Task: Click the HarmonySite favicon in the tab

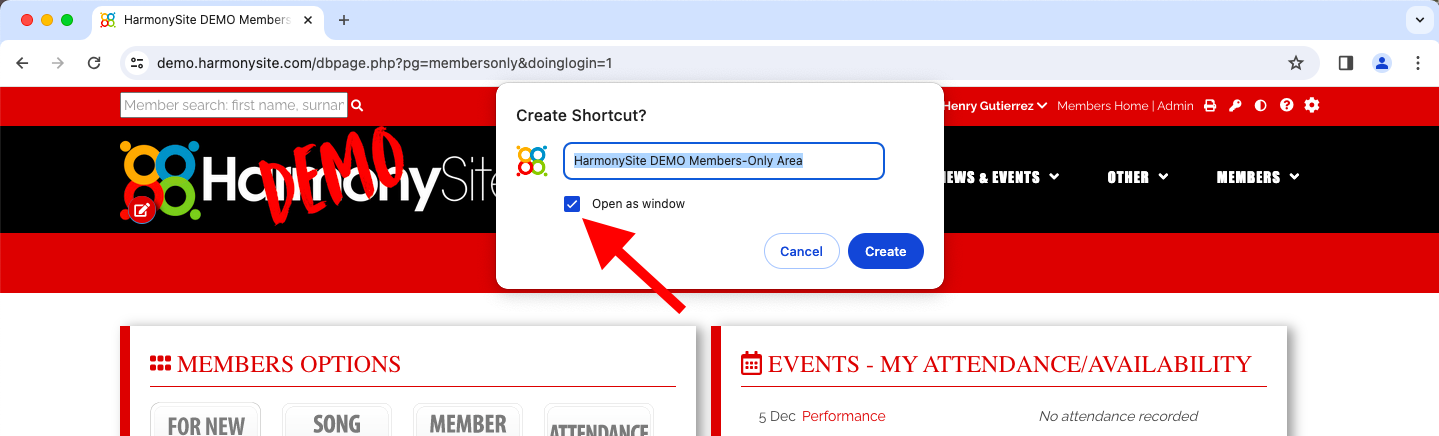Action: (x=108, y=20)
